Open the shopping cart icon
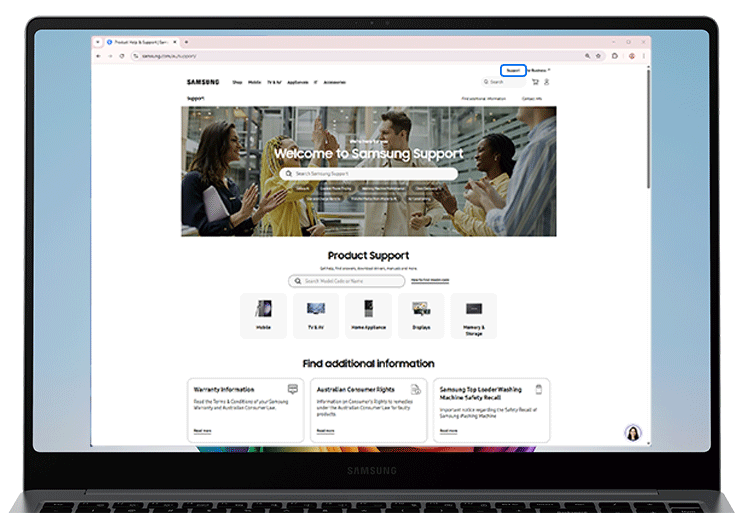Screen dimensions: 744x513 [536, 82]
